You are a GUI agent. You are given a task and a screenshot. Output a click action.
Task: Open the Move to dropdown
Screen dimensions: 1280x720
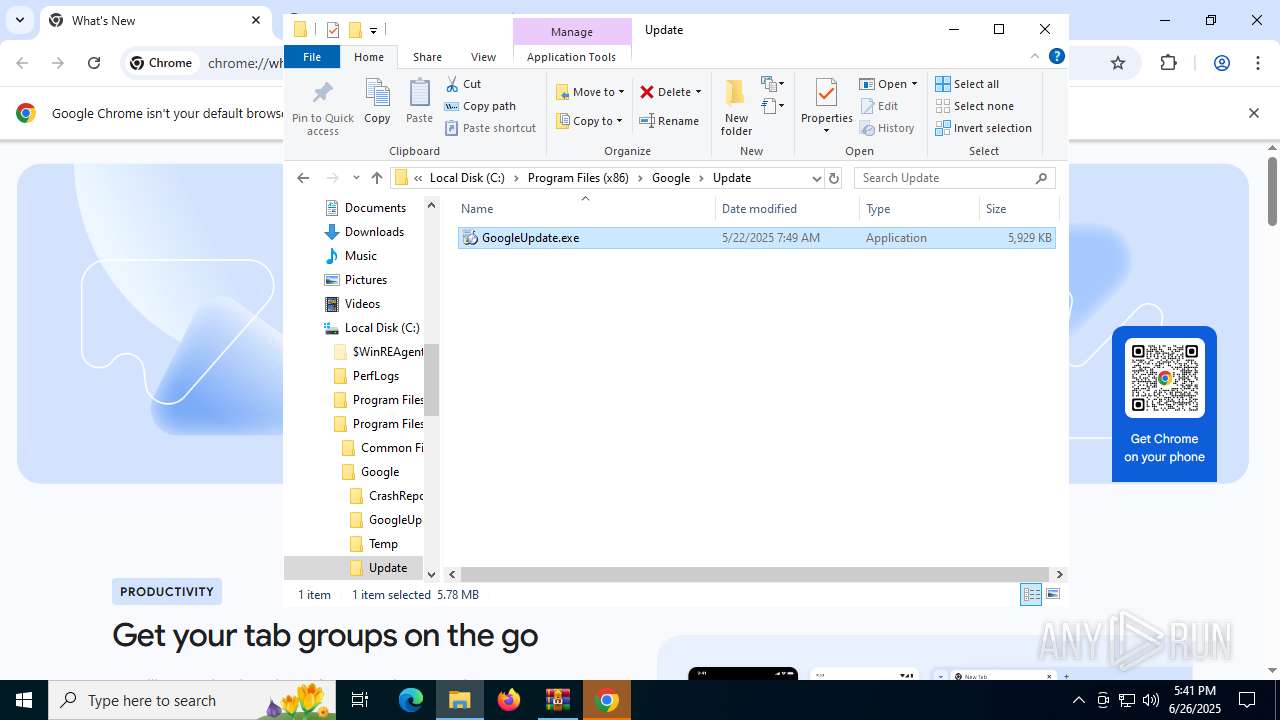[x=590, y=92]
